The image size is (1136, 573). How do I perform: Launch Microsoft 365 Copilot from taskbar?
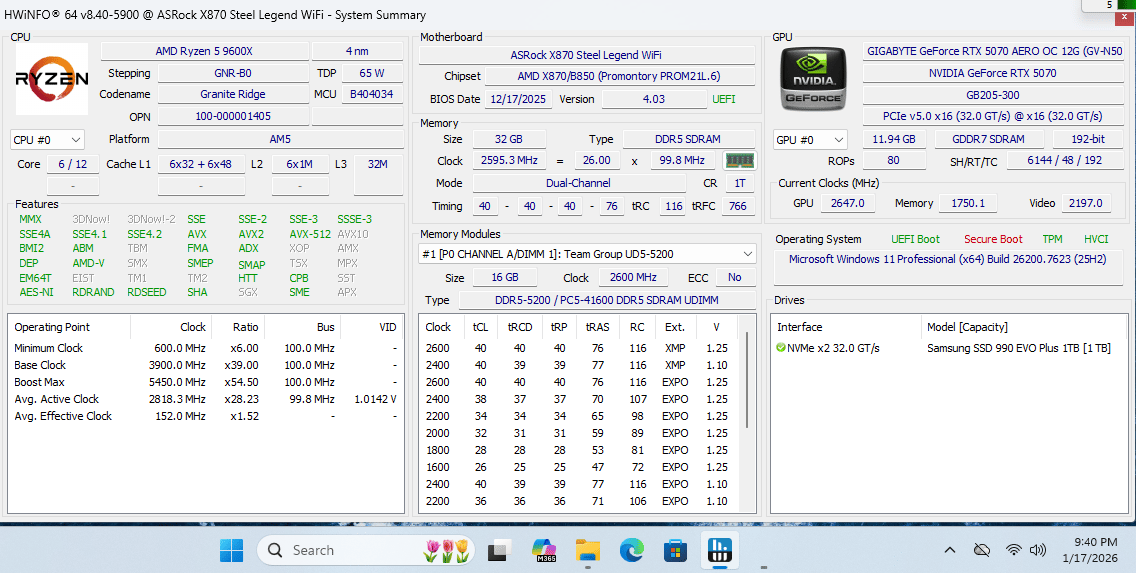click(x=544, y=551)
